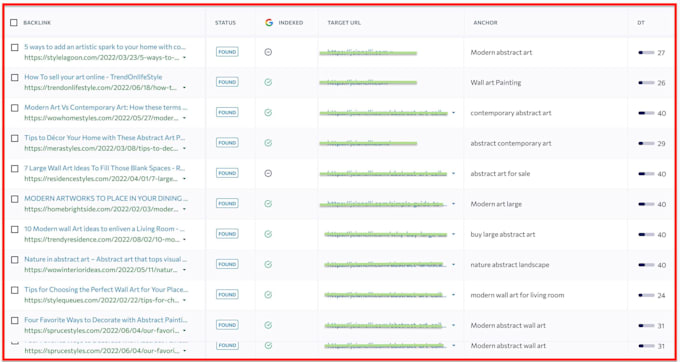Open target URL dropdown in abstract art for sale row
This screenshot has height=362, width=680.
[x=454, y=173]
